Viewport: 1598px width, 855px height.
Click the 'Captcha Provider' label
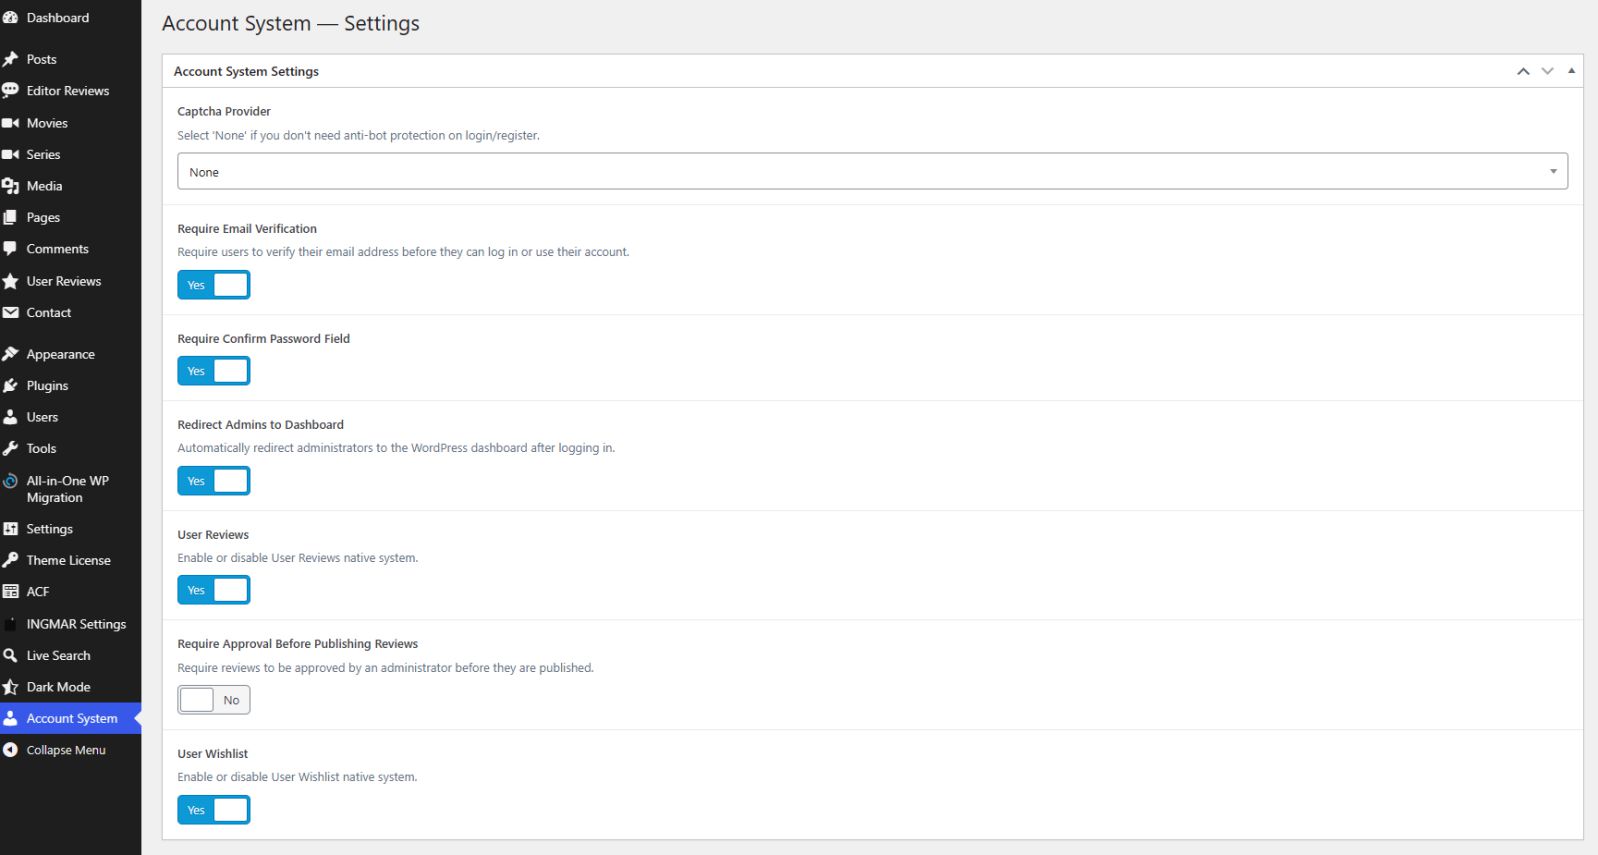[224, 111]
